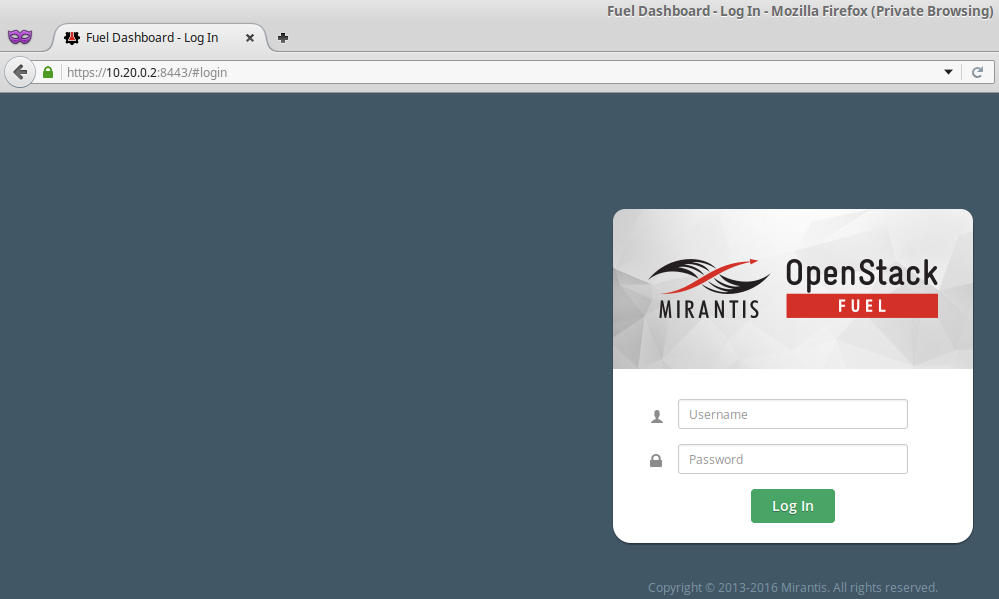Switch to the Fuel Dashboard - Log In tab

click(152, 38)
